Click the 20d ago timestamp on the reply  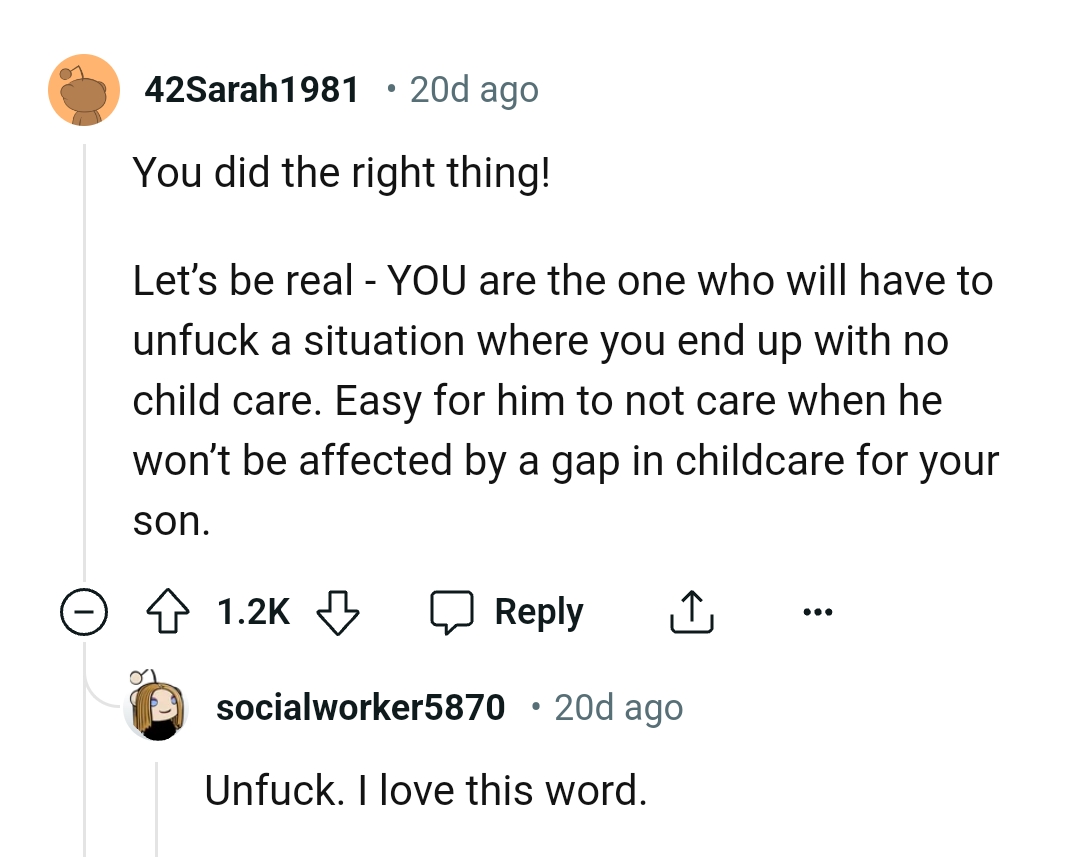(x=618, y=707)
